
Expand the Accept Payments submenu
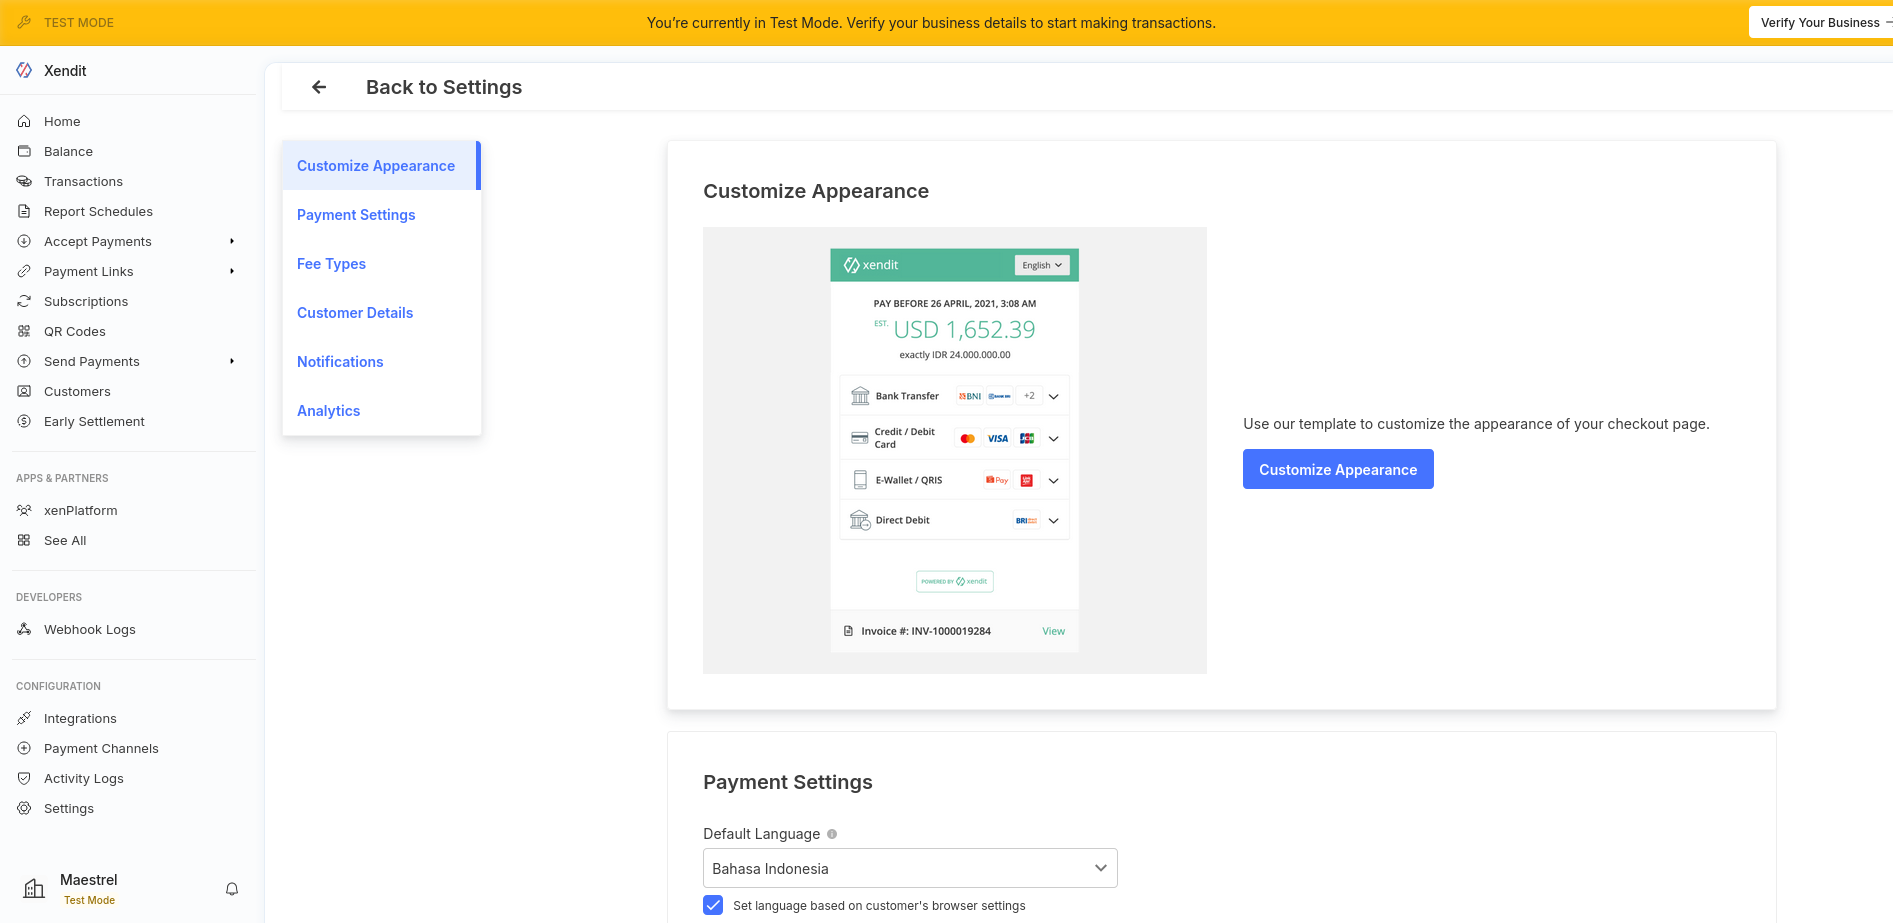232,241
